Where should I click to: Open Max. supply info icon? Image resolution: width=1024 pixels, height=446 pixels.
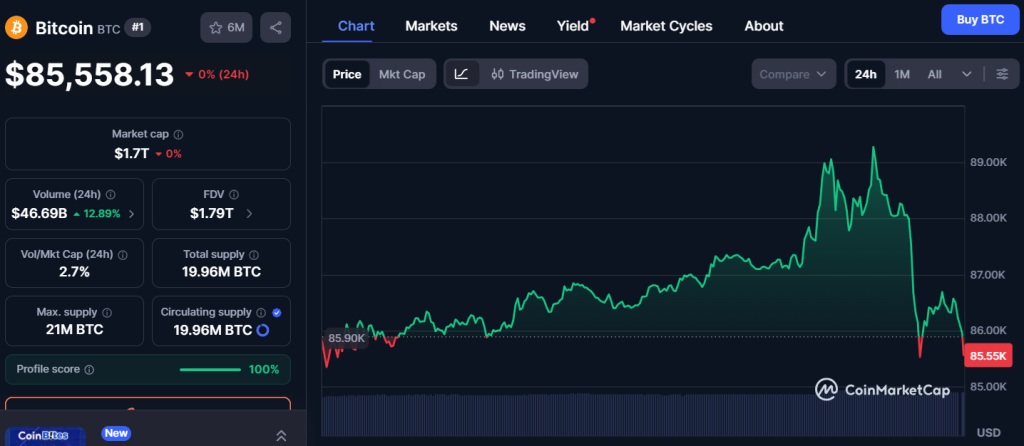107,313
